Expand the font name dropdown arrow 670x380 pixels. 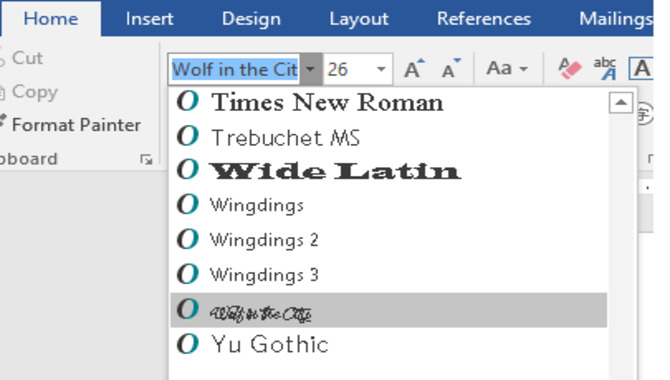(311, 69)
